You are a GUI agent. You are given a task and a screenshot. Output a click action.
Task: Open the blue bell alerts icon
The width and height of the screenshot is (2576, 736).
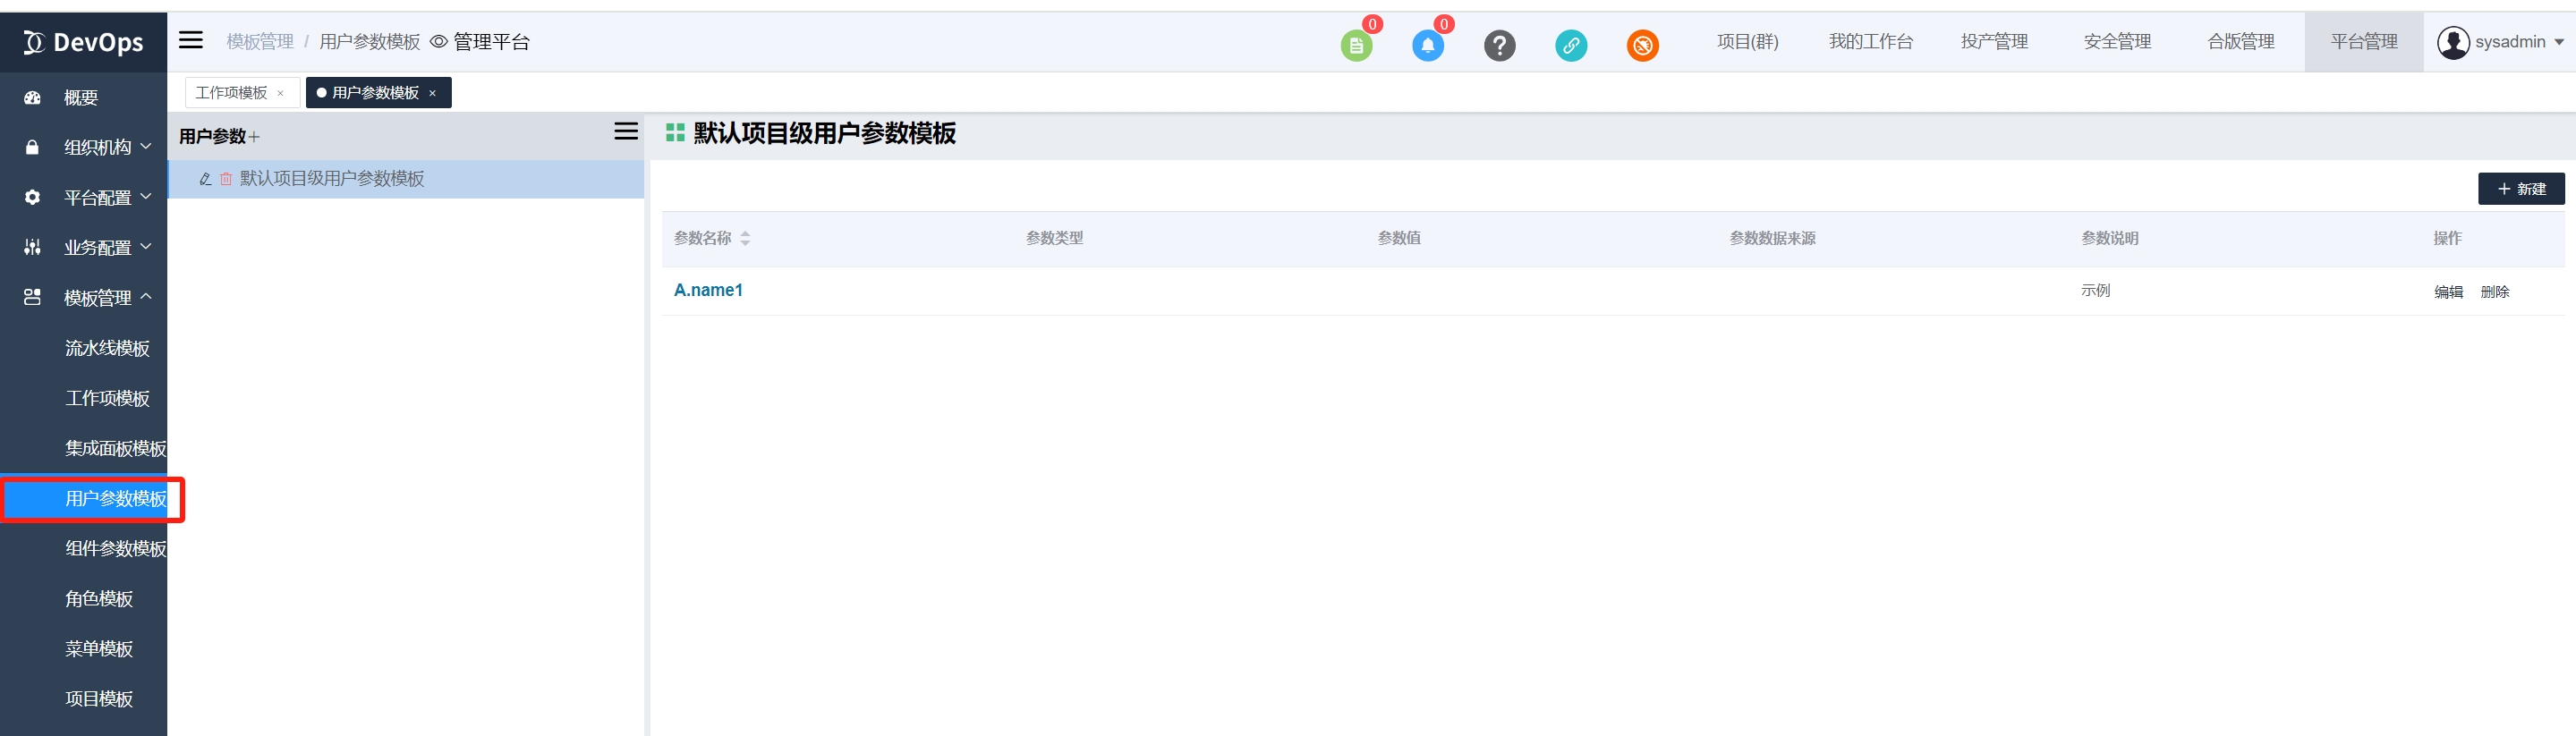(1427, 45)
